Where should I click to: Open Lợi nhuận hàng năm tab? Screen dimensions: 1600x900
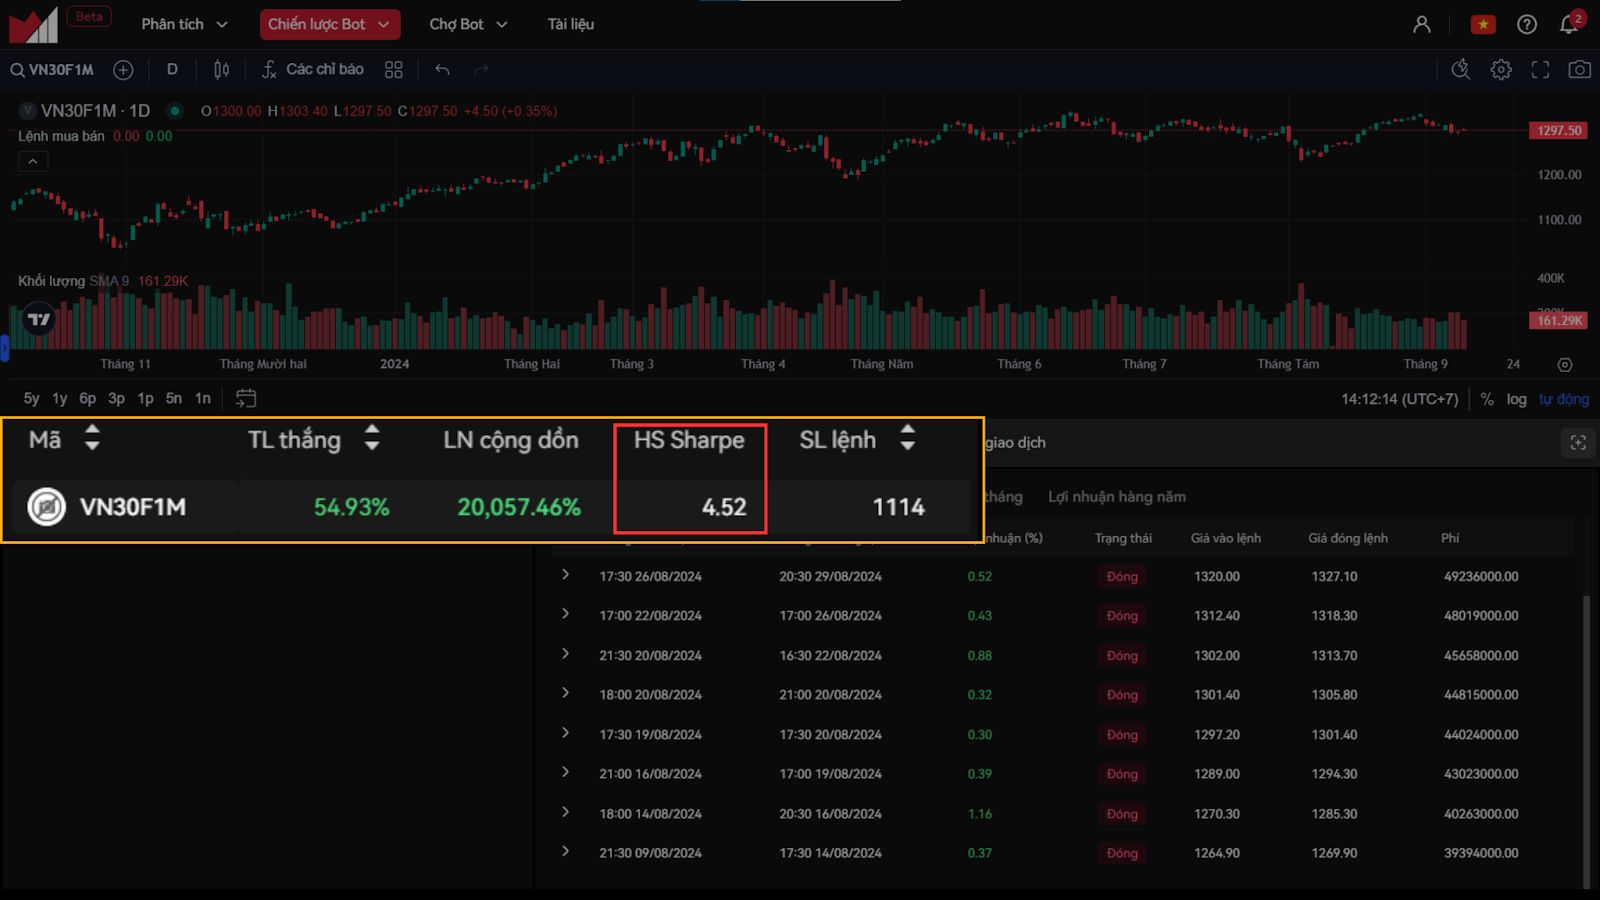coord(1117,497)
